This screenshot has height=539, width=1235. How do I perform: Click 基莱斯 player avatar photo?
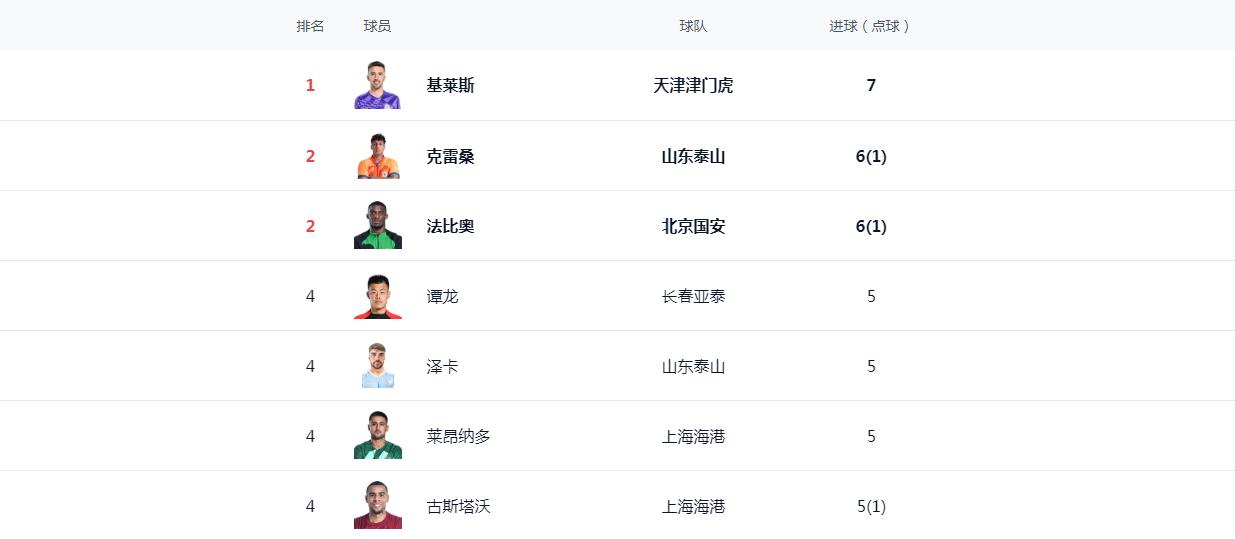377,85
